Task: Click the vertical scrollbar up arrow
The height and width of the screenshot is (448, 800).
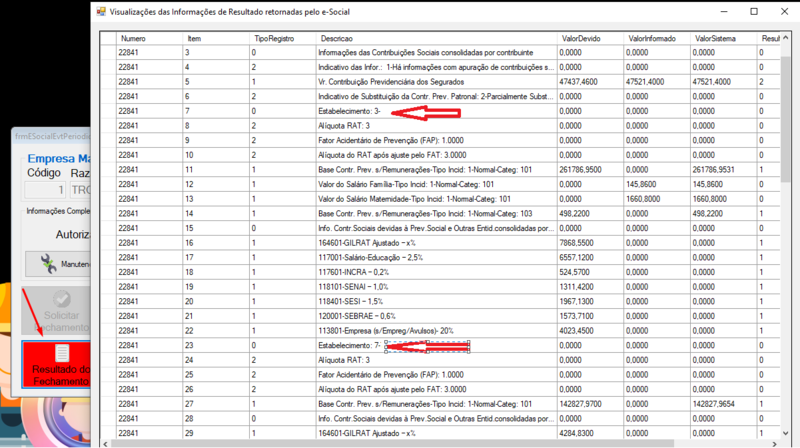Action: pyautogui.click(x=786, y=37)
